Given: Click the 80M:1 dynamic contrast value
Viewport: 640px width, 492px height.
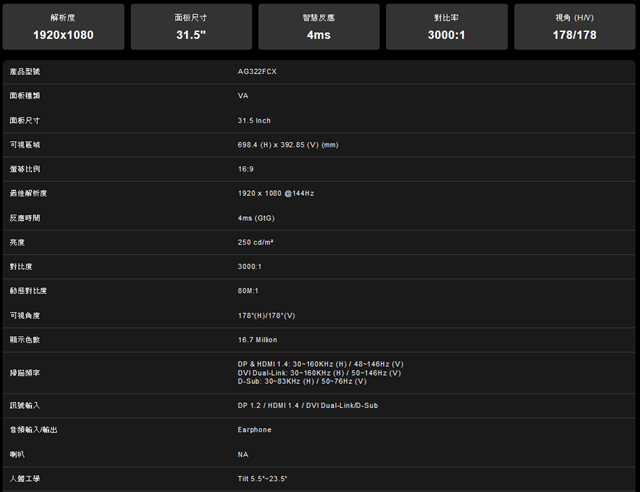Looking at the screenshot, I should 250,291.
